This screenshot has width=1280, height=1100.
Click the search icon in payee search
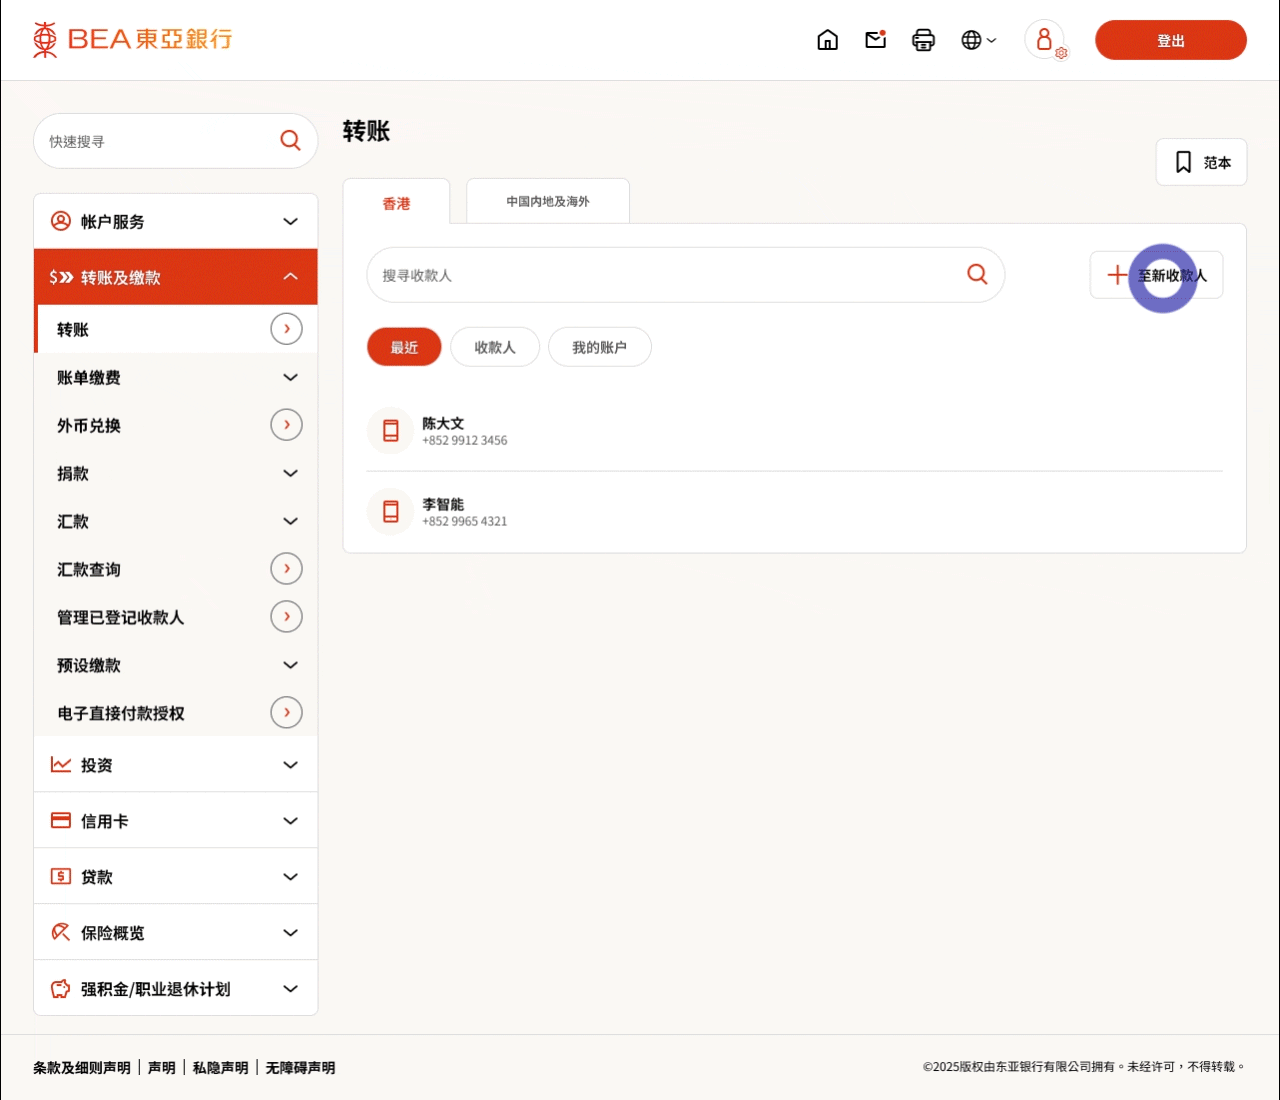click(977, 274)
